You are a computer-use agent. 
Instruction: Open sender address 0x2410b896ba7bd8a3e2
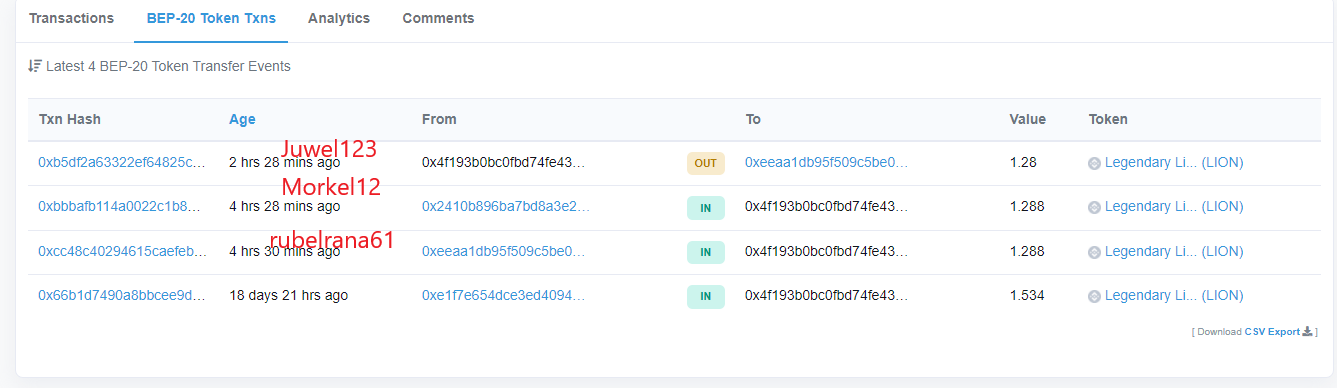506,206
